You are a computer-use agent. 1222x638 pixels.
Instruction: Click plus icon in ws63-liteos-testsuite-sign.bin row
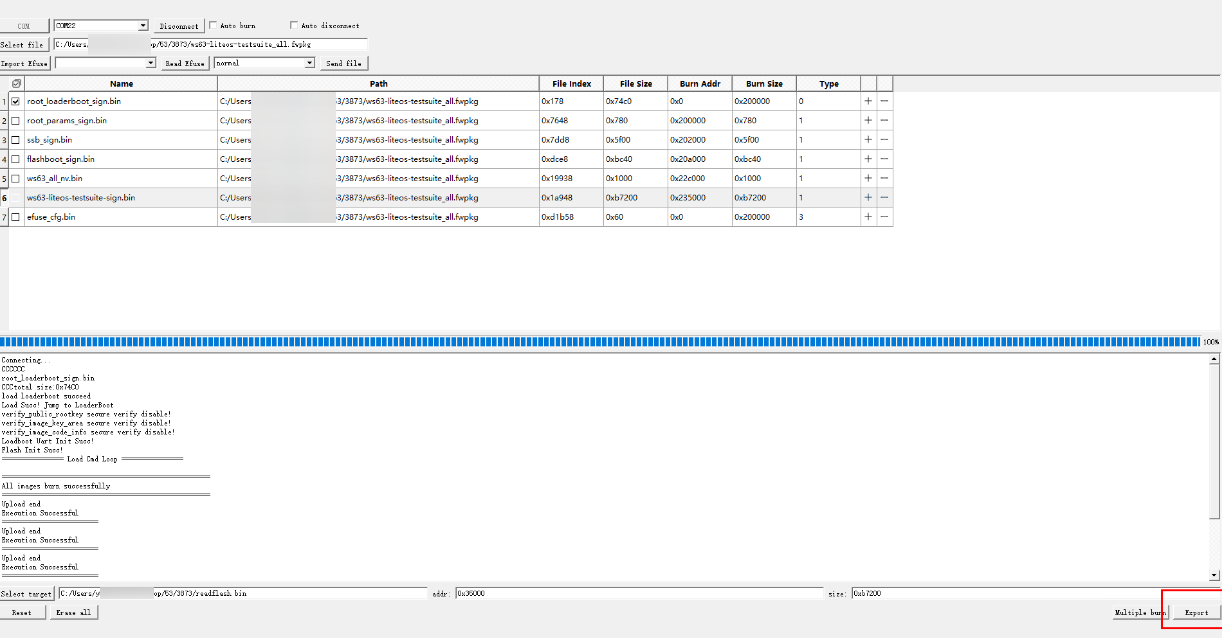coord(868,198)
